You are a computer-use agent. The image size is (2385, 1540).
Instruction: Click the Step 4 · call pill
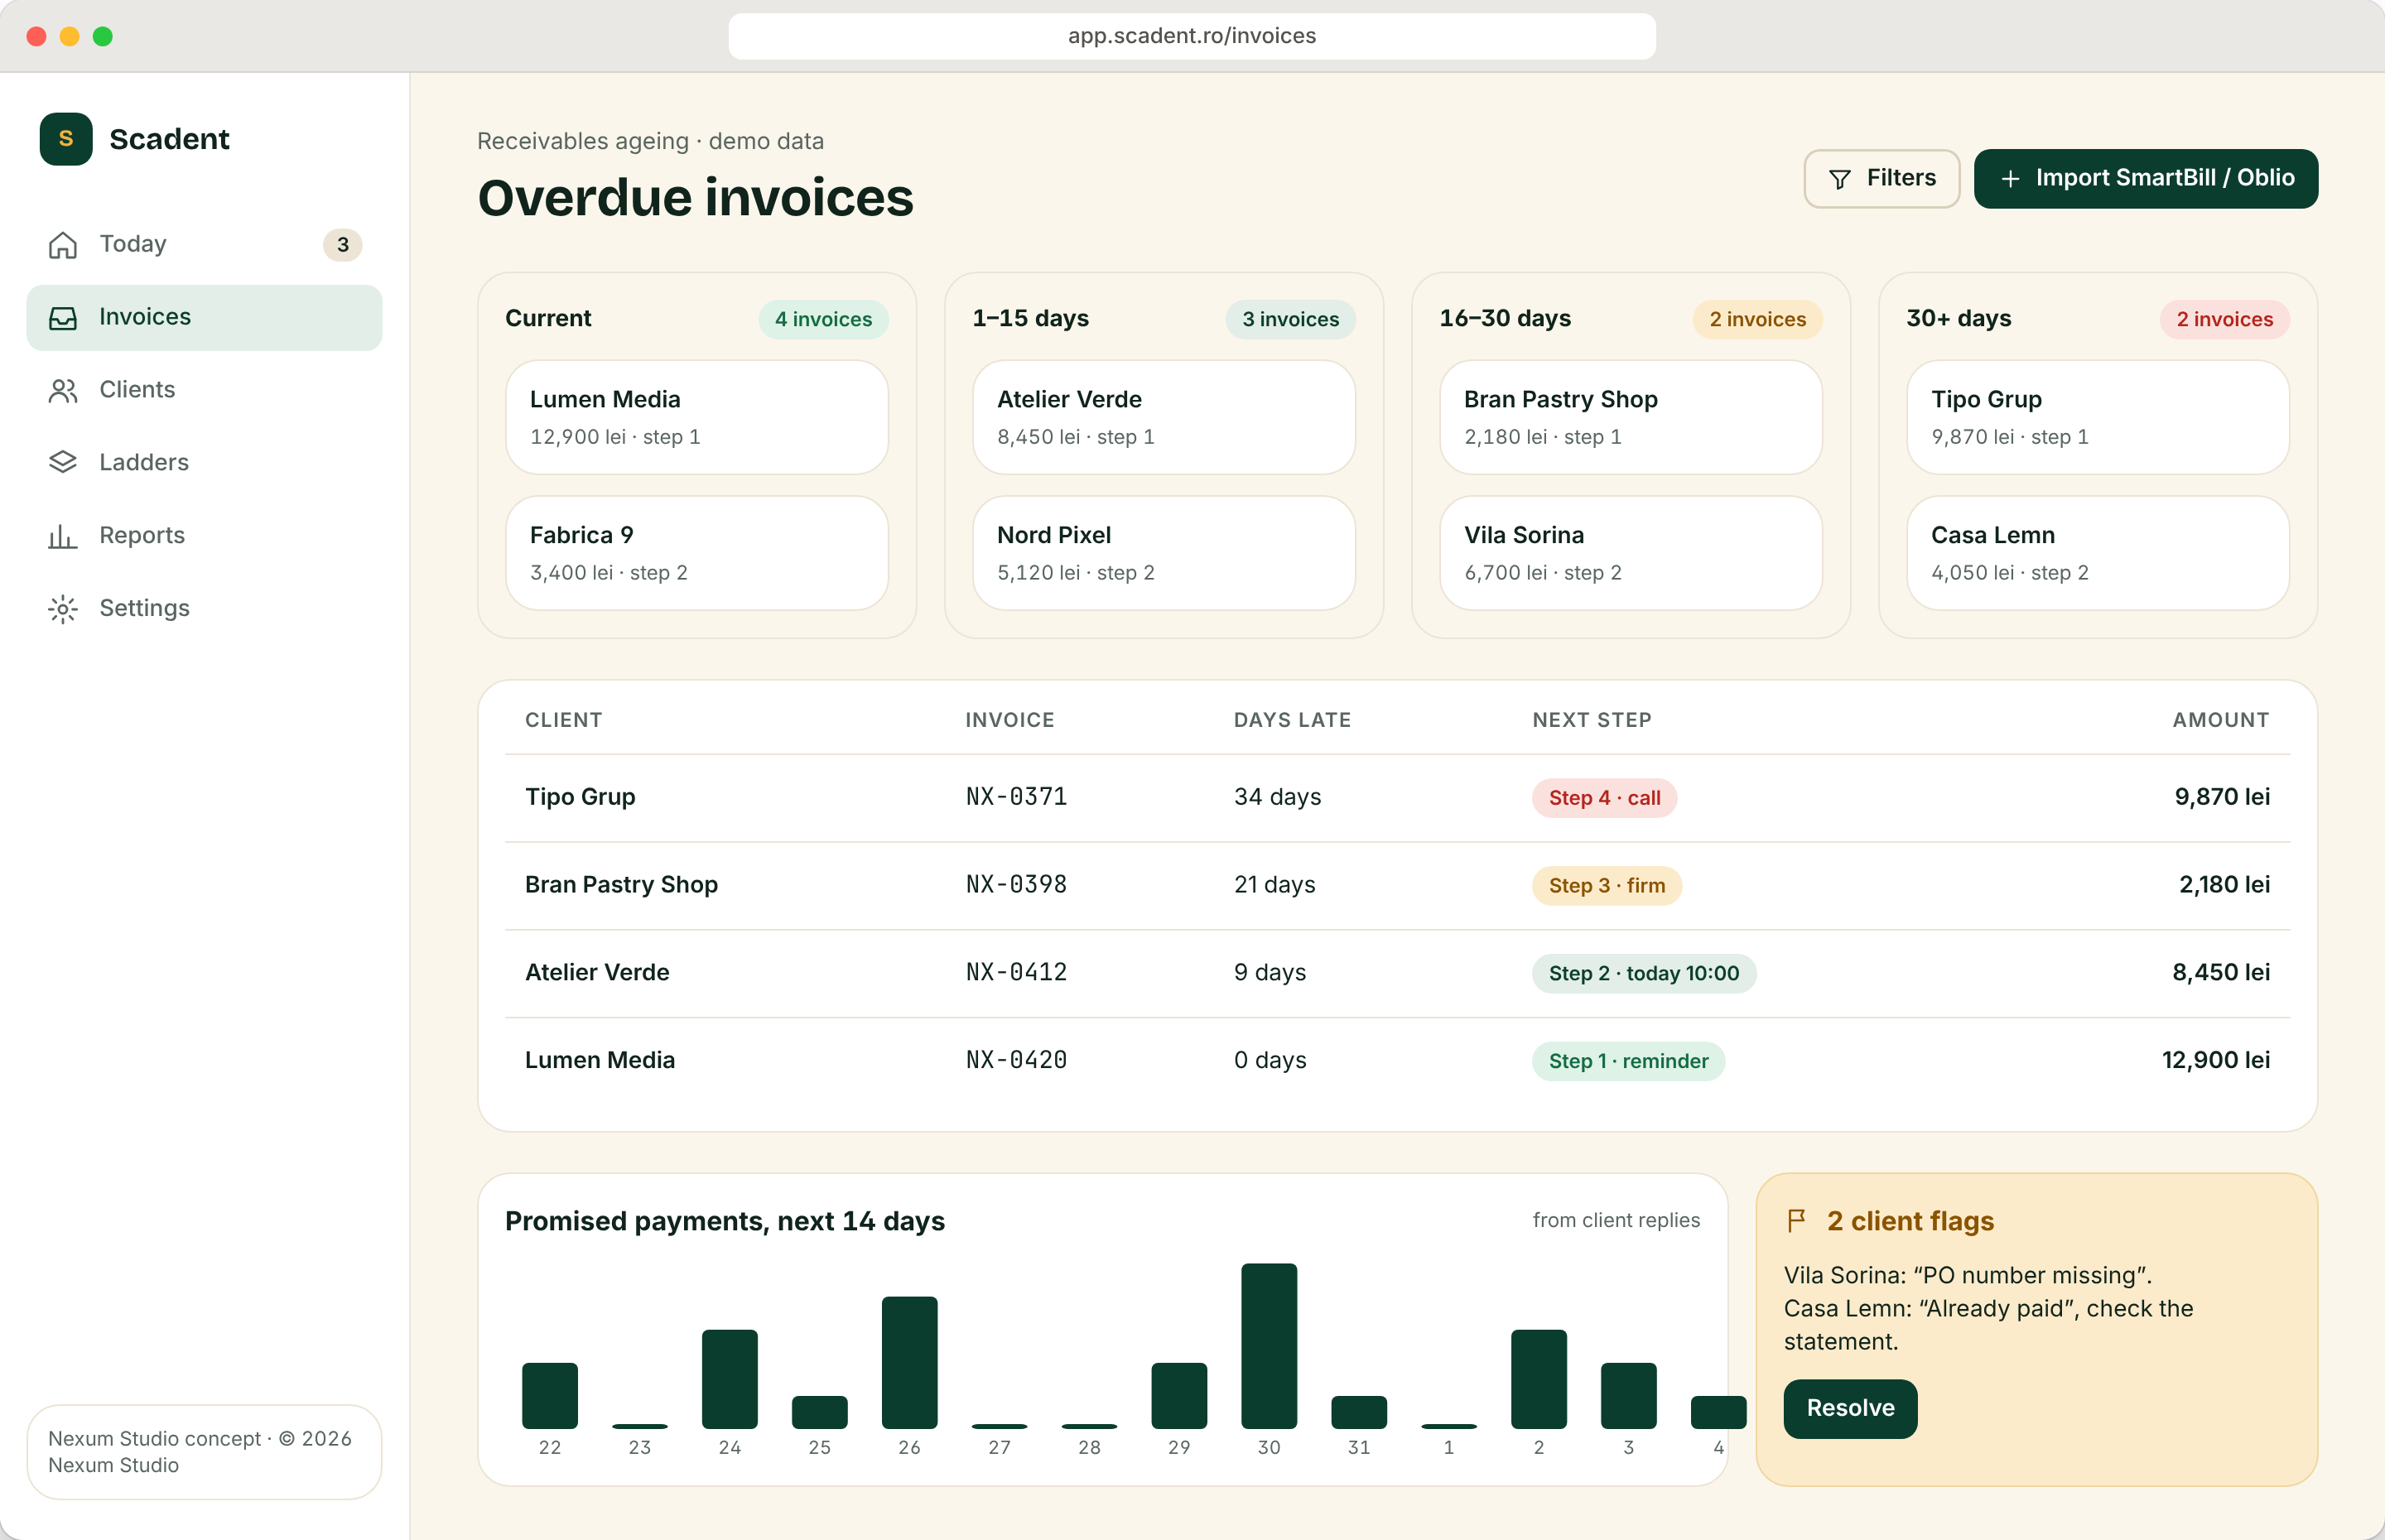click(1604, 798)
